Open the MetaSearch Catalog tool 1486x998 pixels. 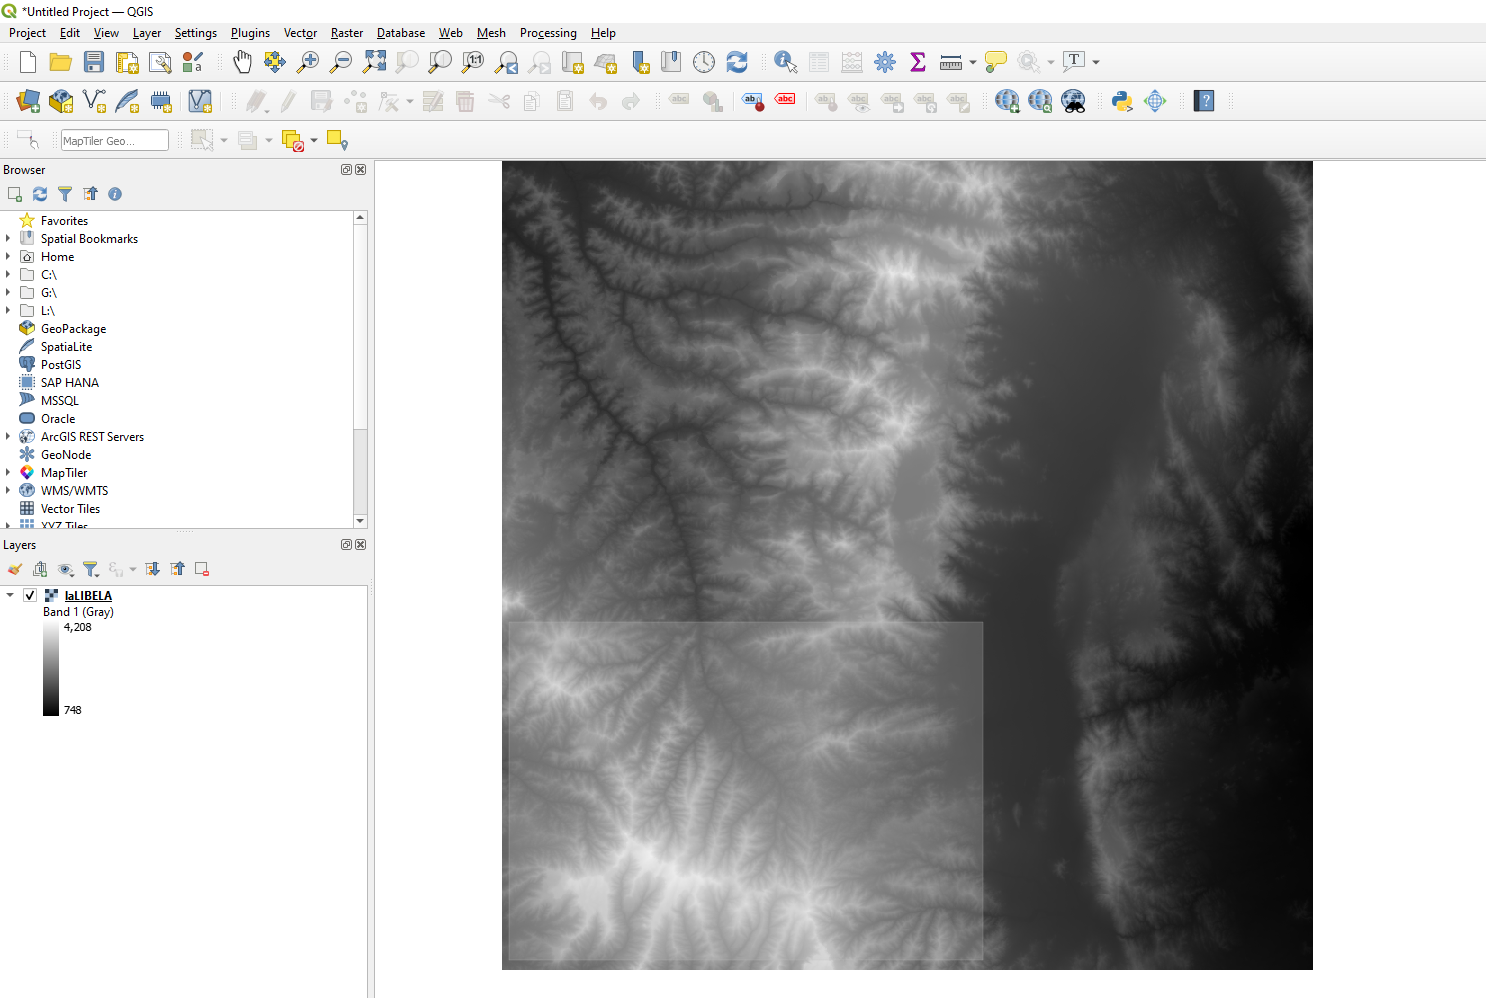1073,101
